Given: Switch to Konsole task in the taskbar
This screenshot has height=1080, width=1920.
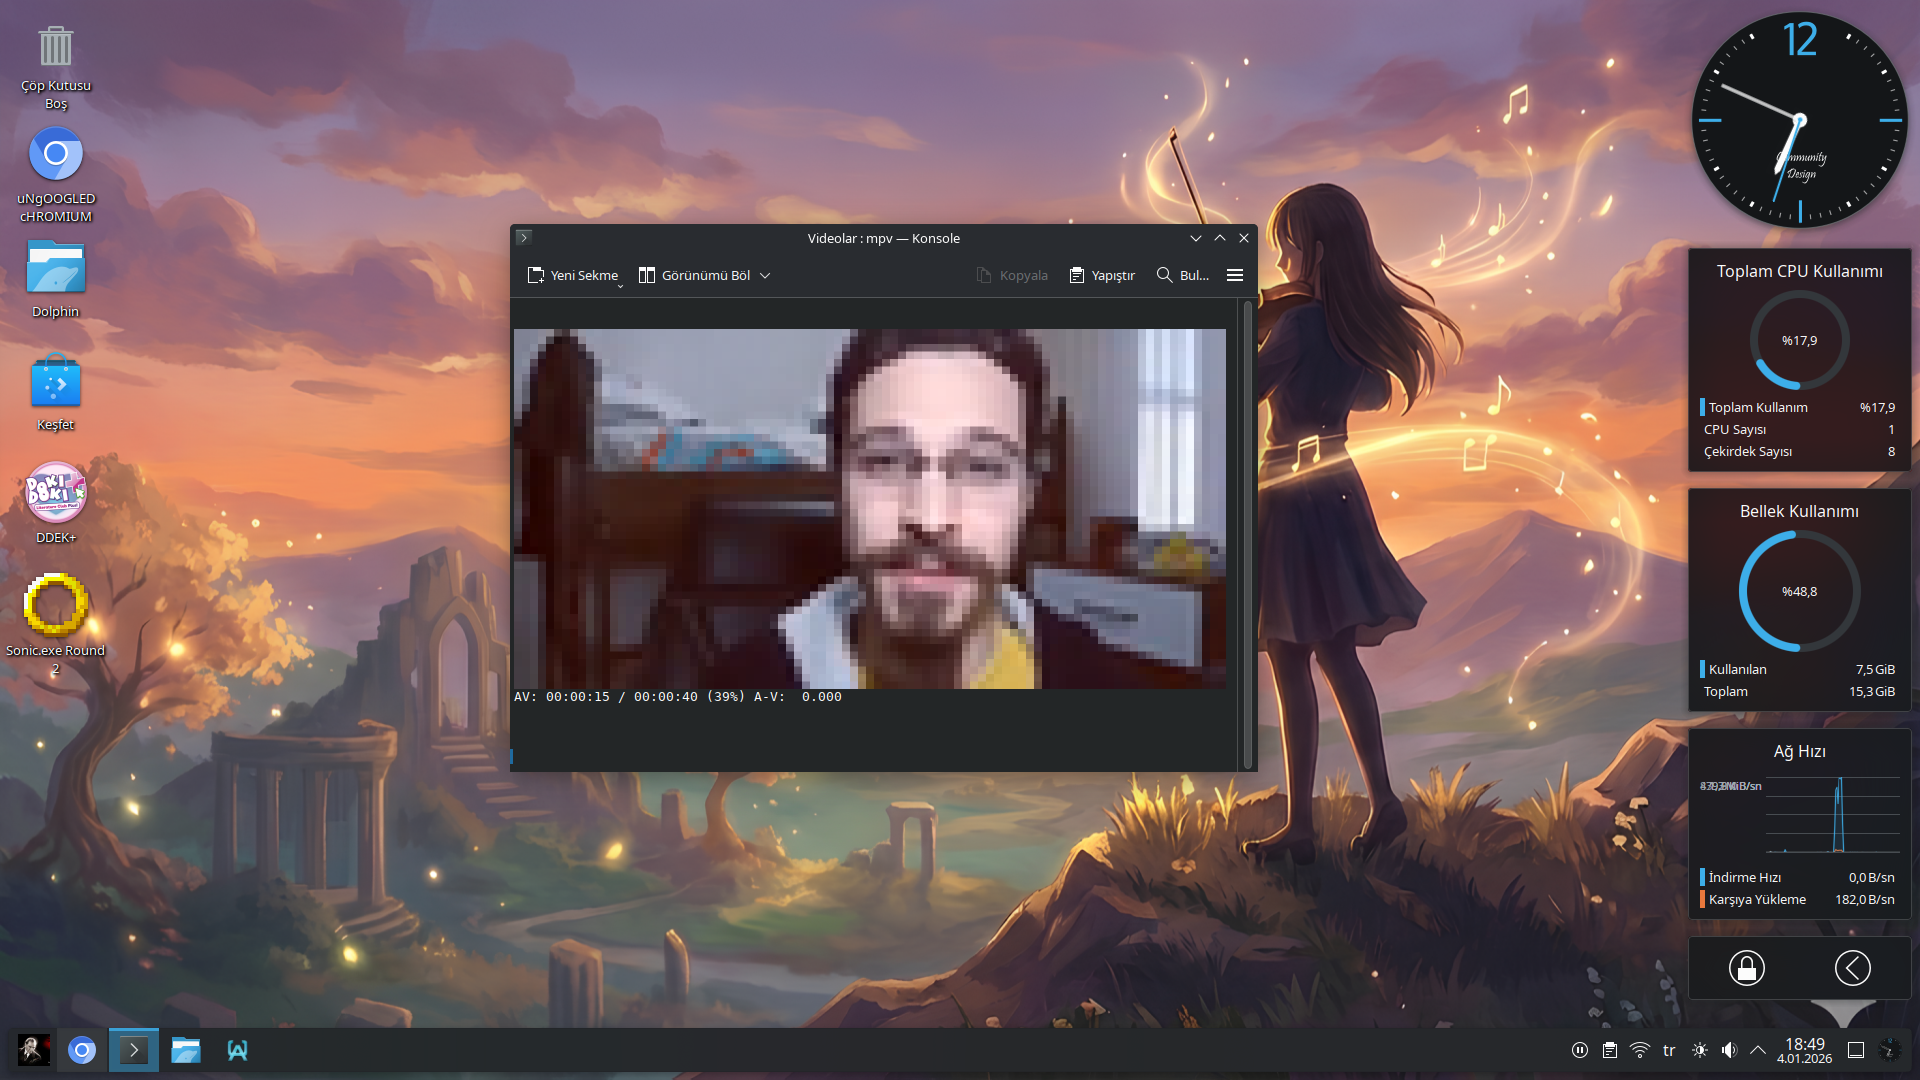Looking at the screenshot, I should pyautogui.click(x=133, y=1050).
